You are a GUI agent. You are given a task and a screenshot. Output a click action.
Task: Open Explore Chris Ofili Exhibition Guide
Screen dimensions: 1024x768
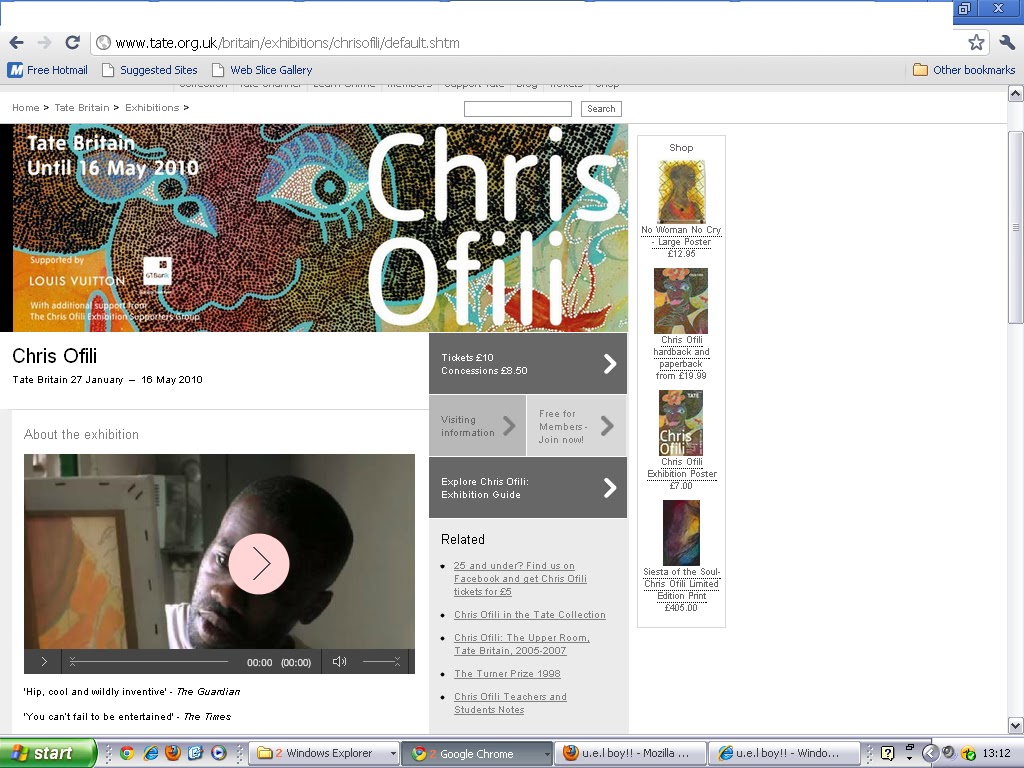[528, 488]
